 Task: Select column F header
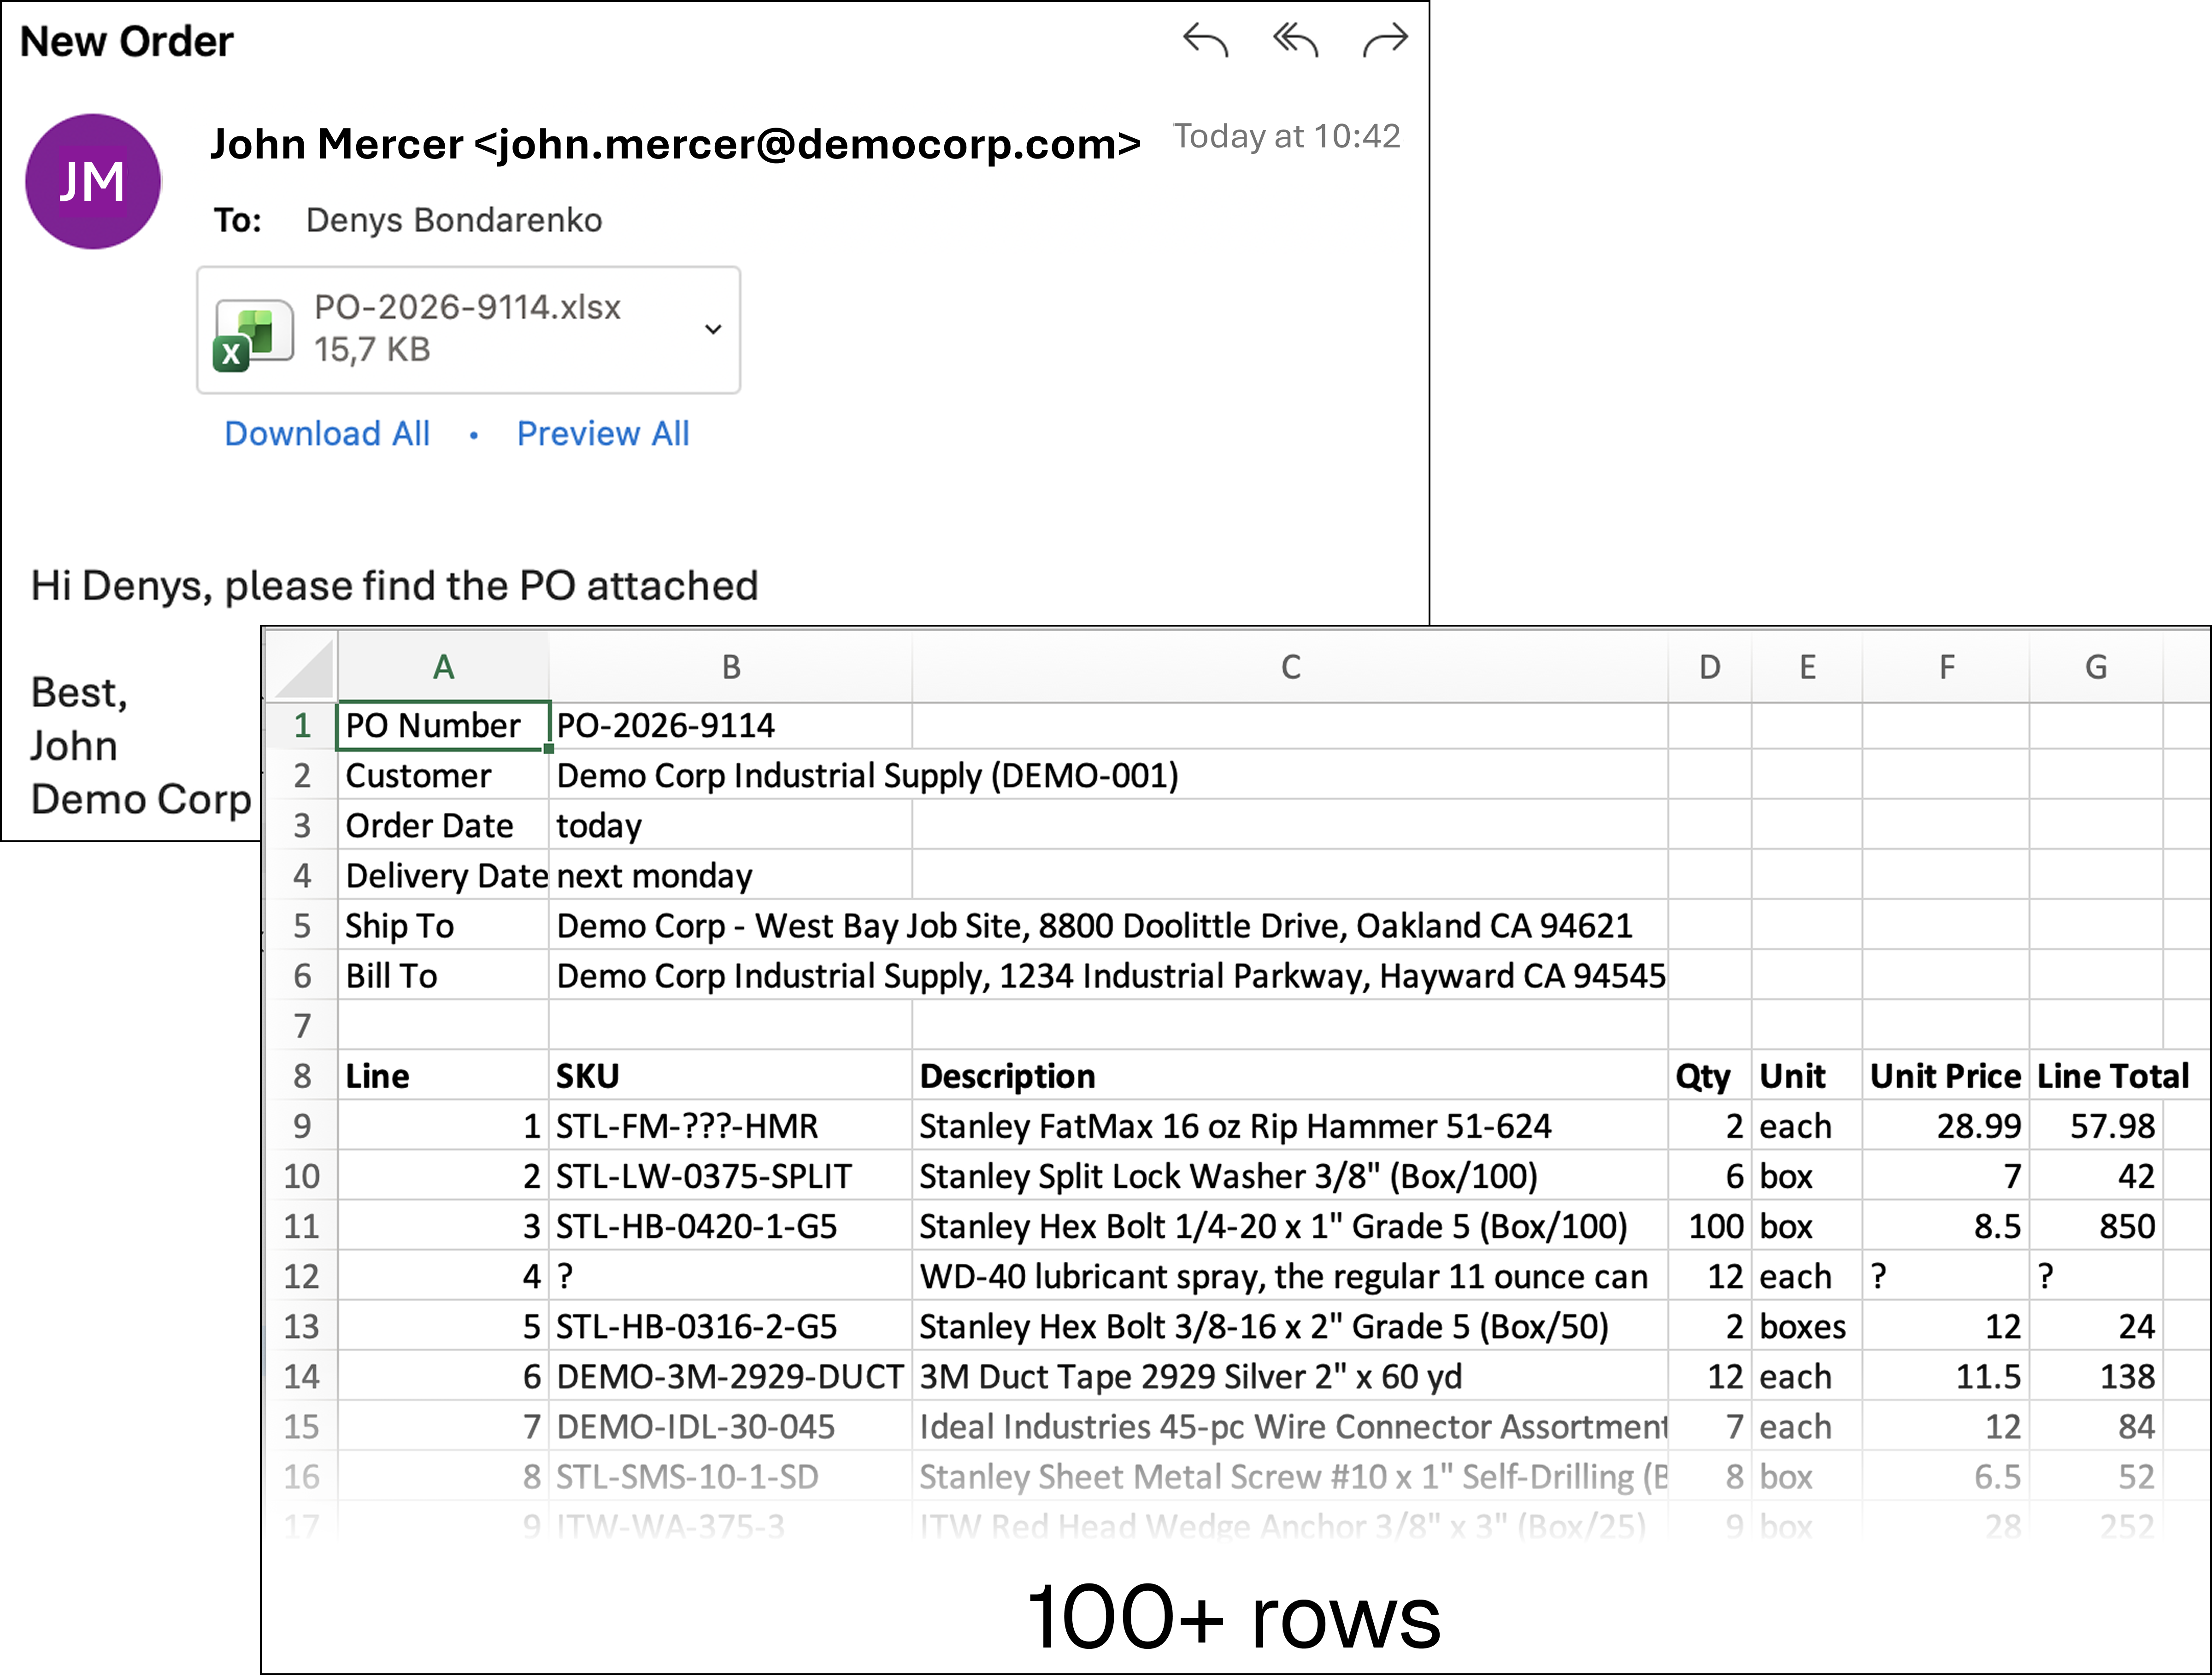pyautogui.click(x=1946, y=667)
